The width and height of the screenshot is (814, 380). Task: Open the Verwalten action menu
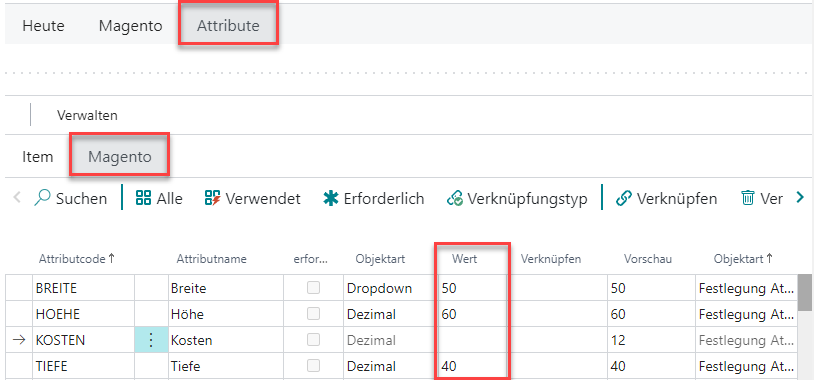(87, 115)
